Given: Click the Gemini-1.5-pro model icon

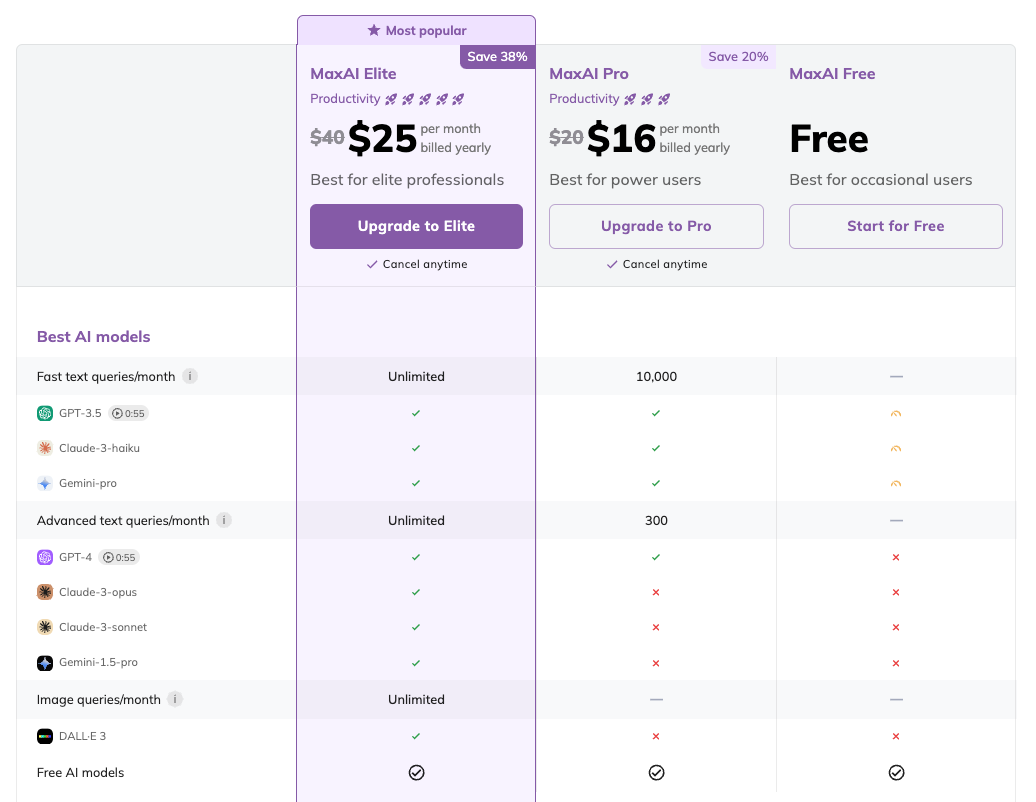Looking at the screenshot, I should coord(45,663).
